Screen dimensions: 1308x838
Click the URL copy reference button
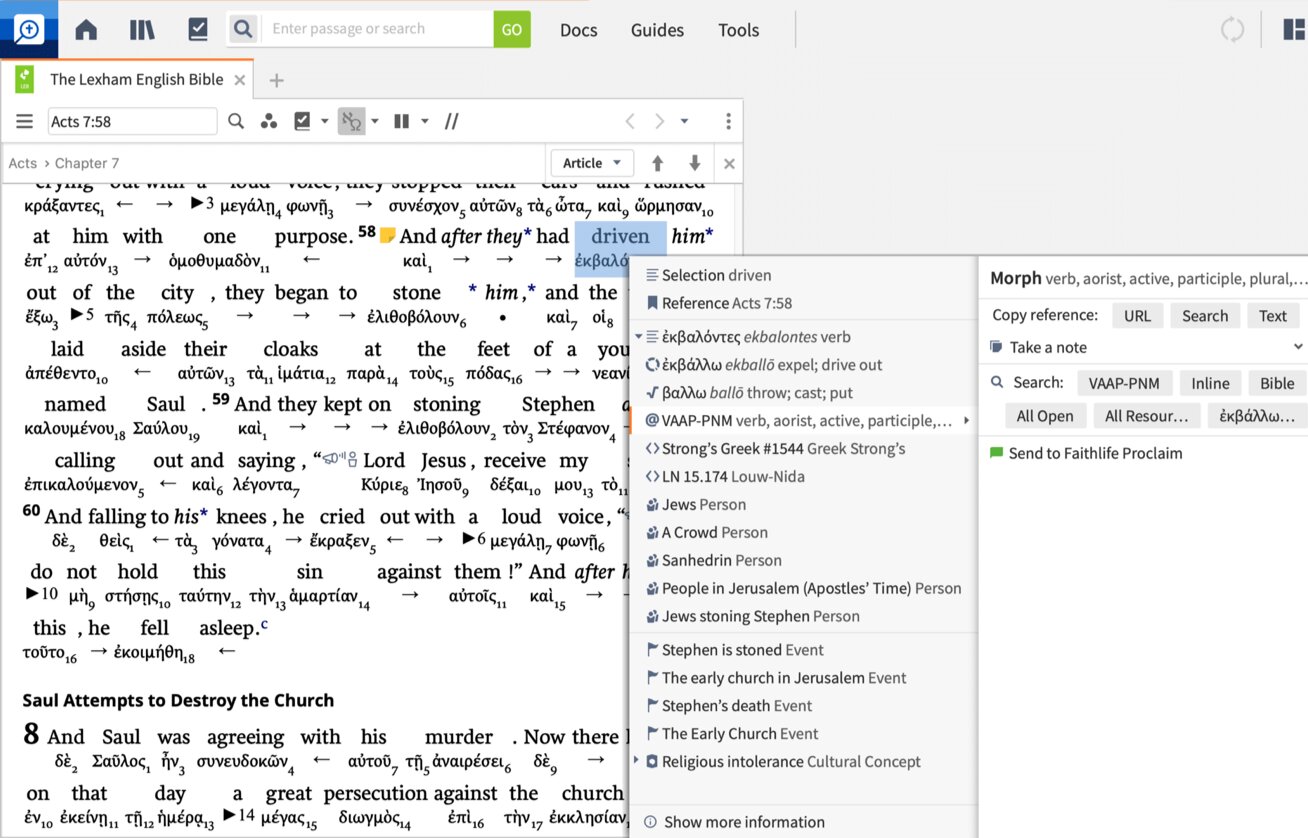click(1137, 316)
